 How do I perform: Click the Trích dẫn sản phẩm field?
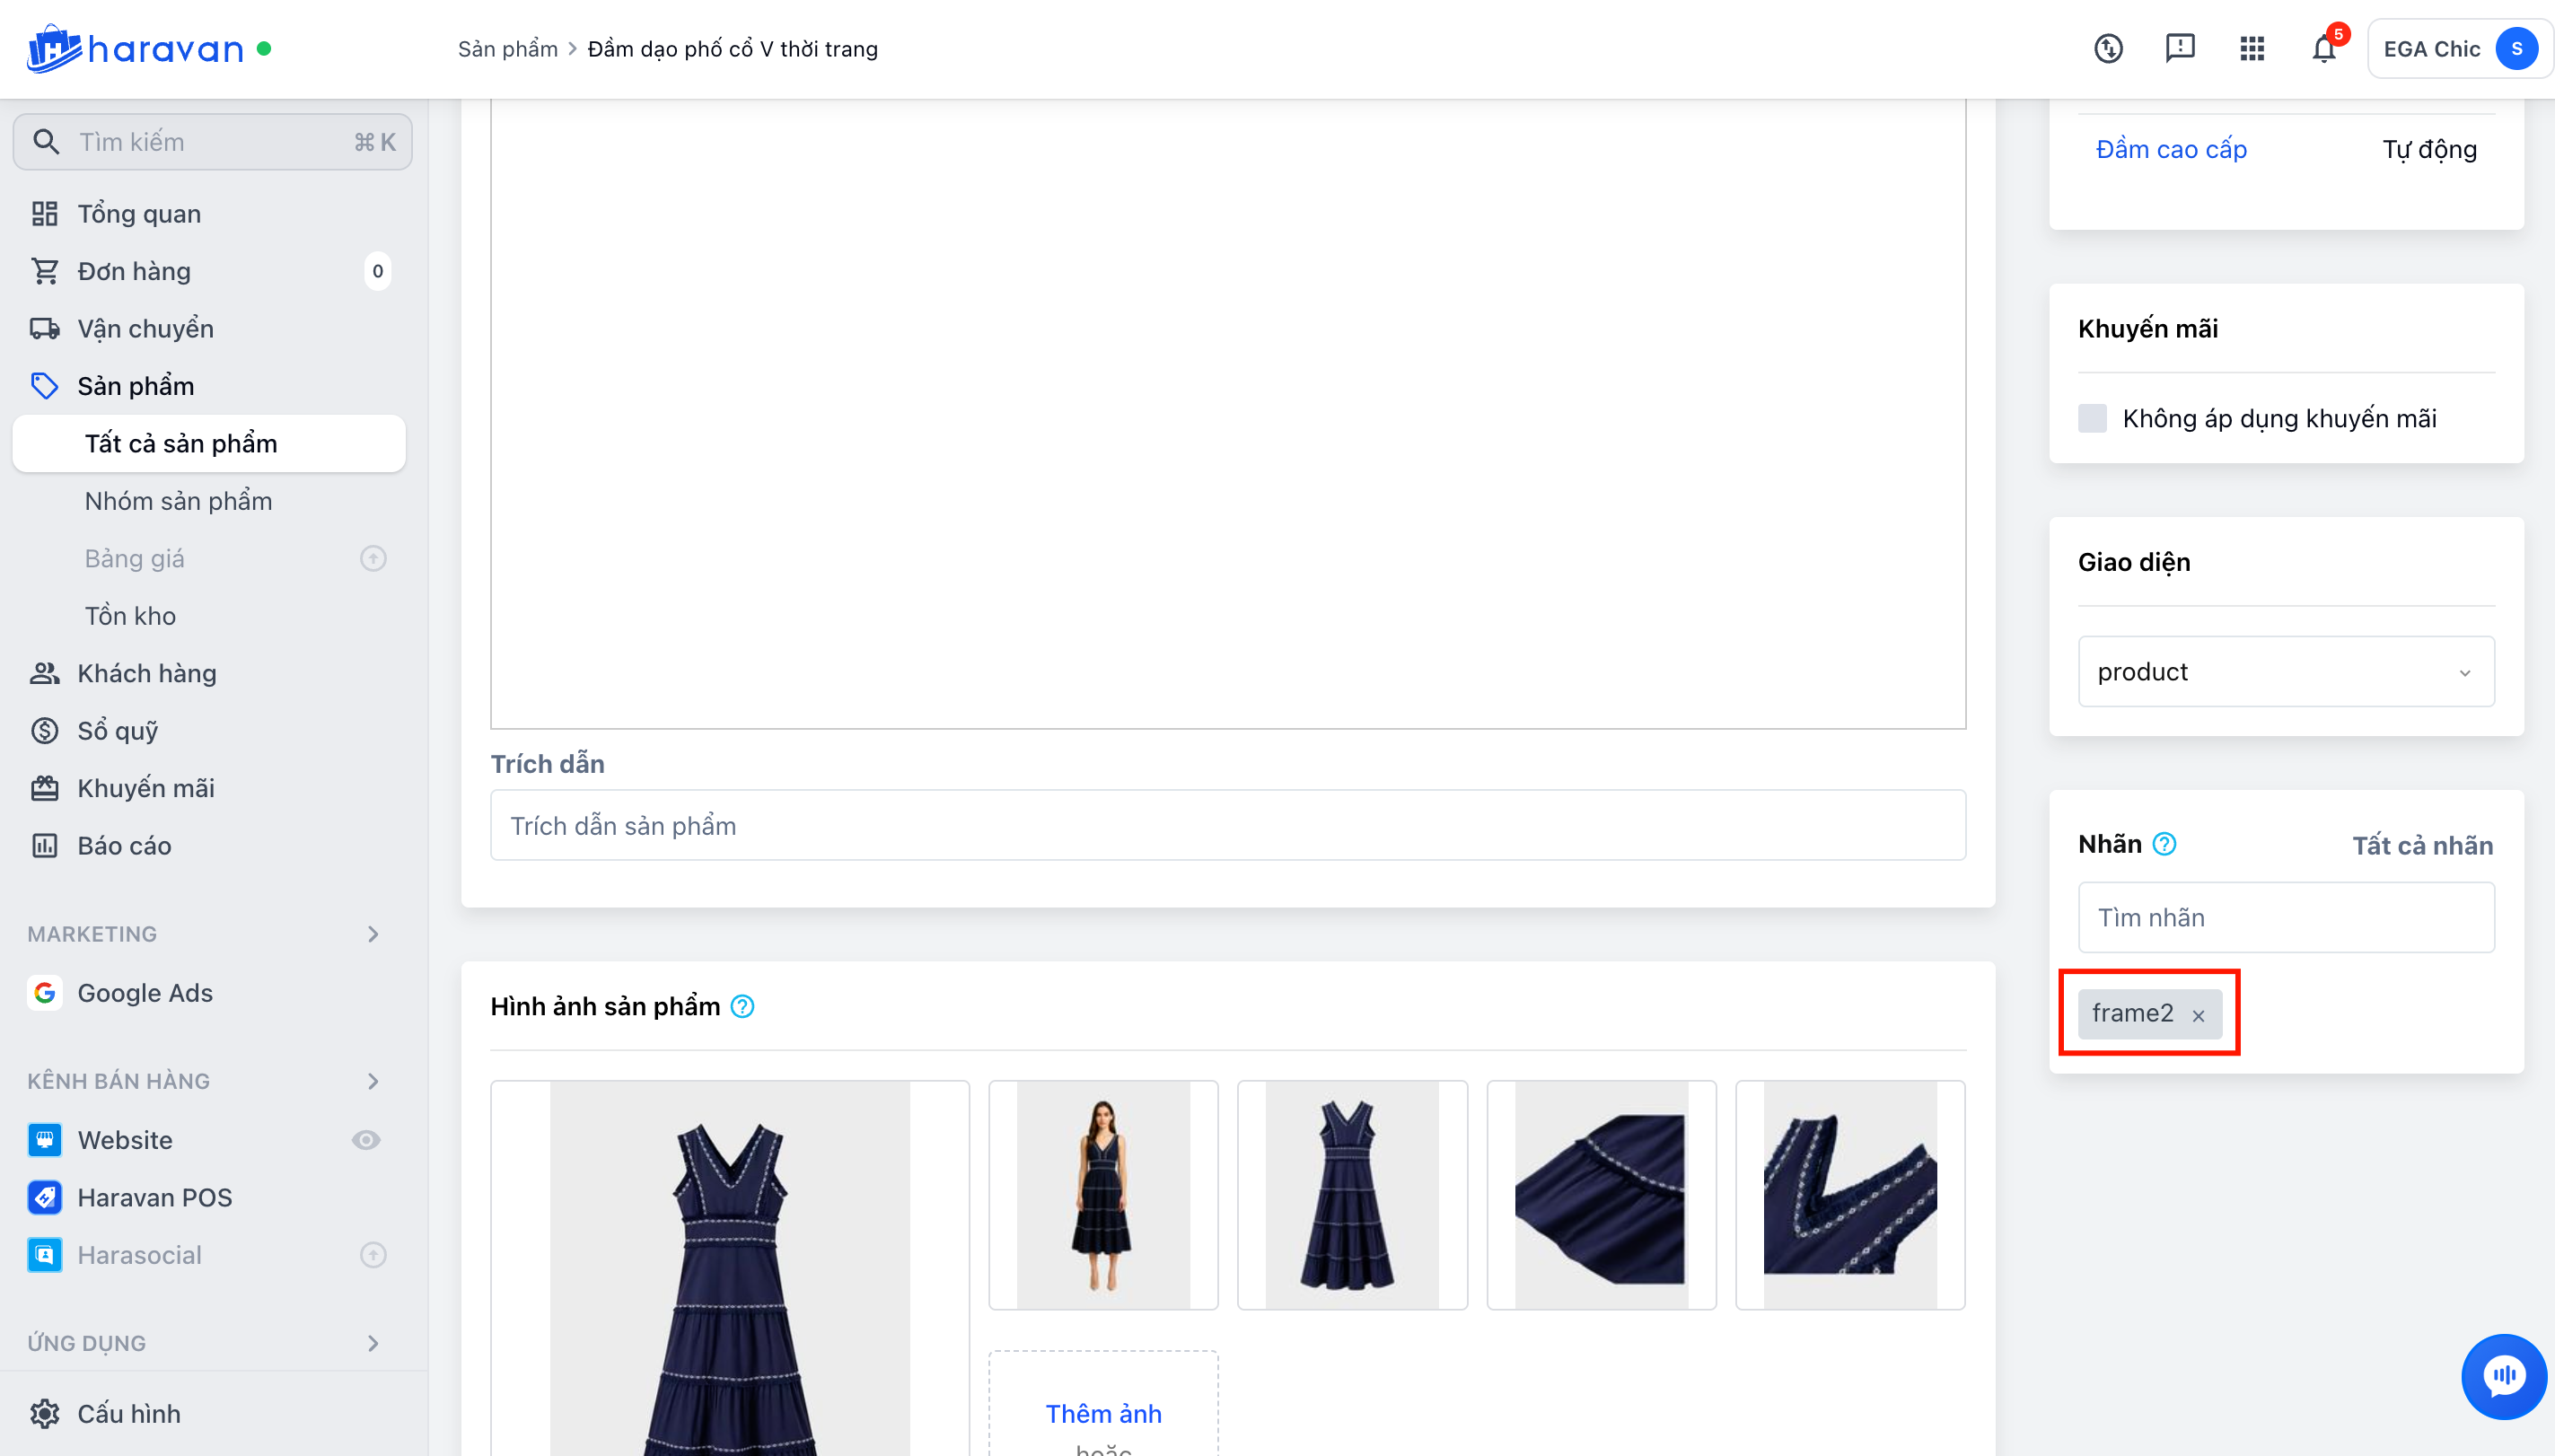pos(1227,825)
